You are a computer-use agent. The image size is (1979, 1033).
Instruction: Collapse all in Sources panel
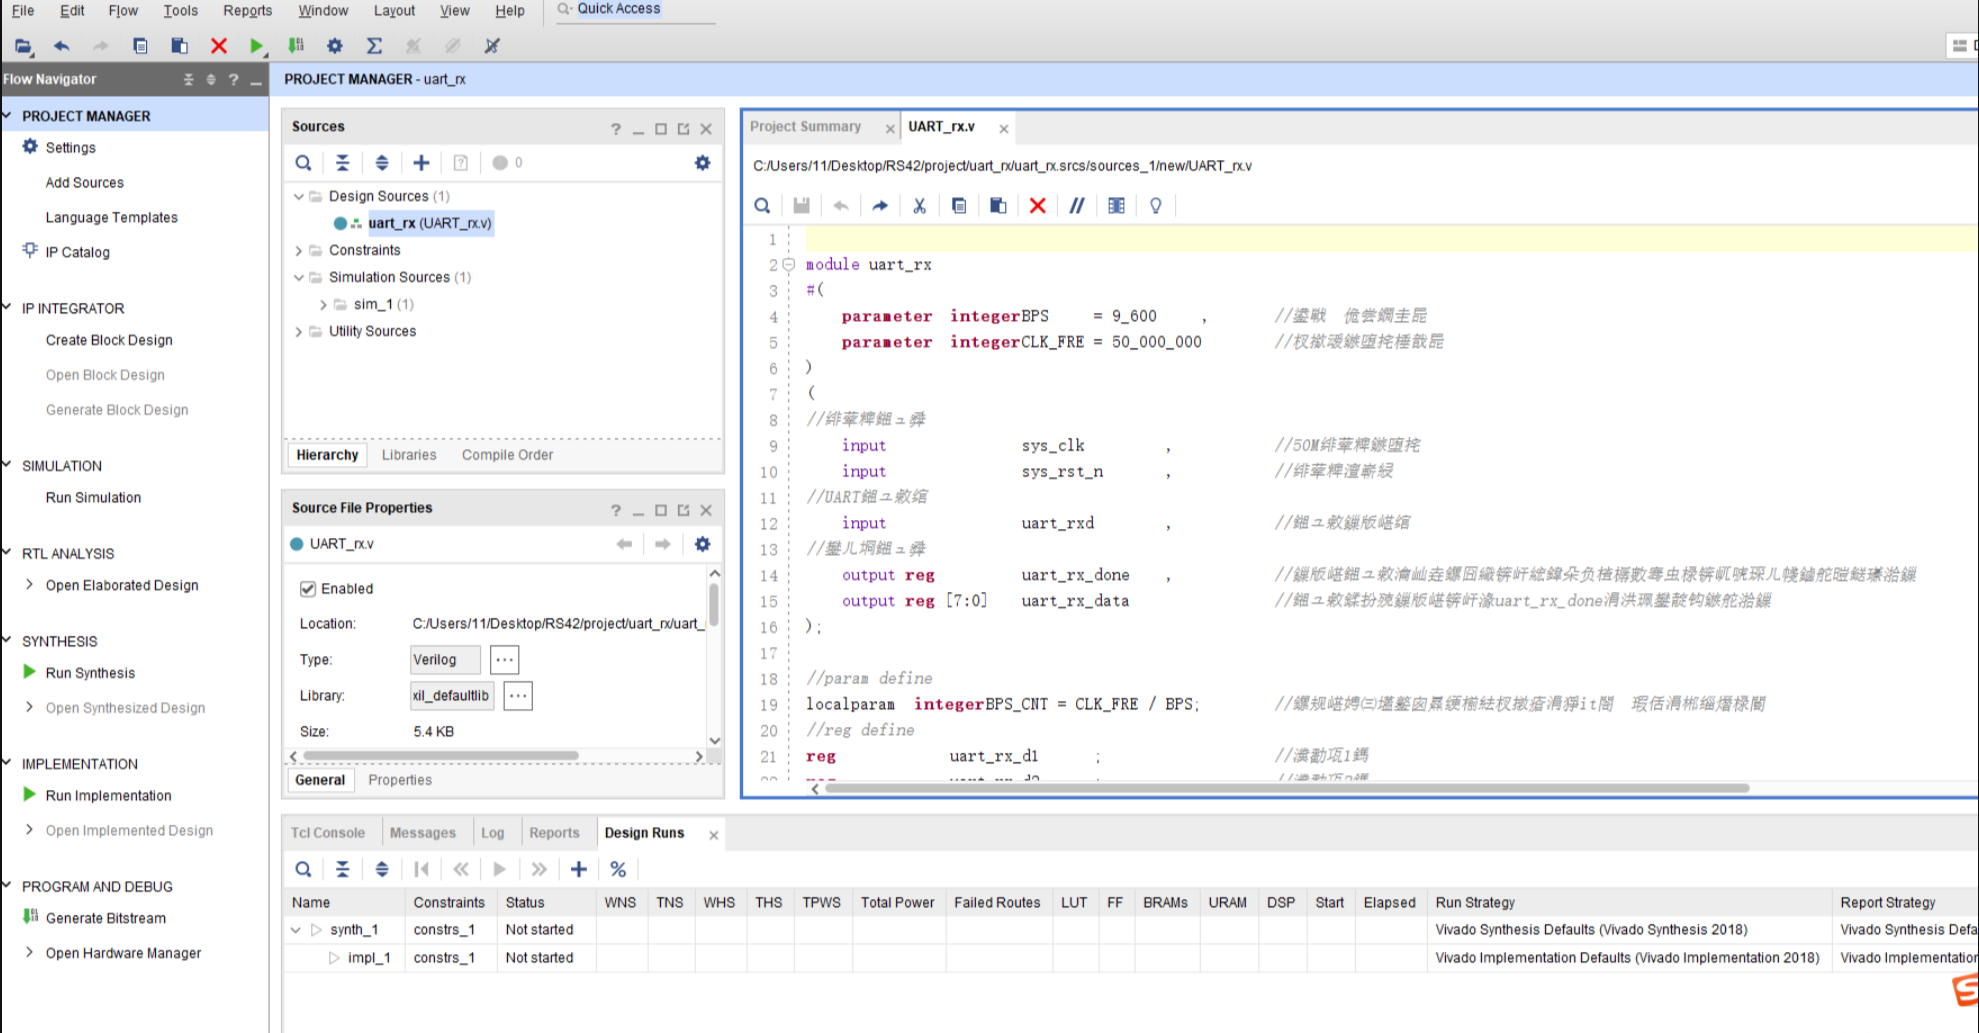point(343,163)
